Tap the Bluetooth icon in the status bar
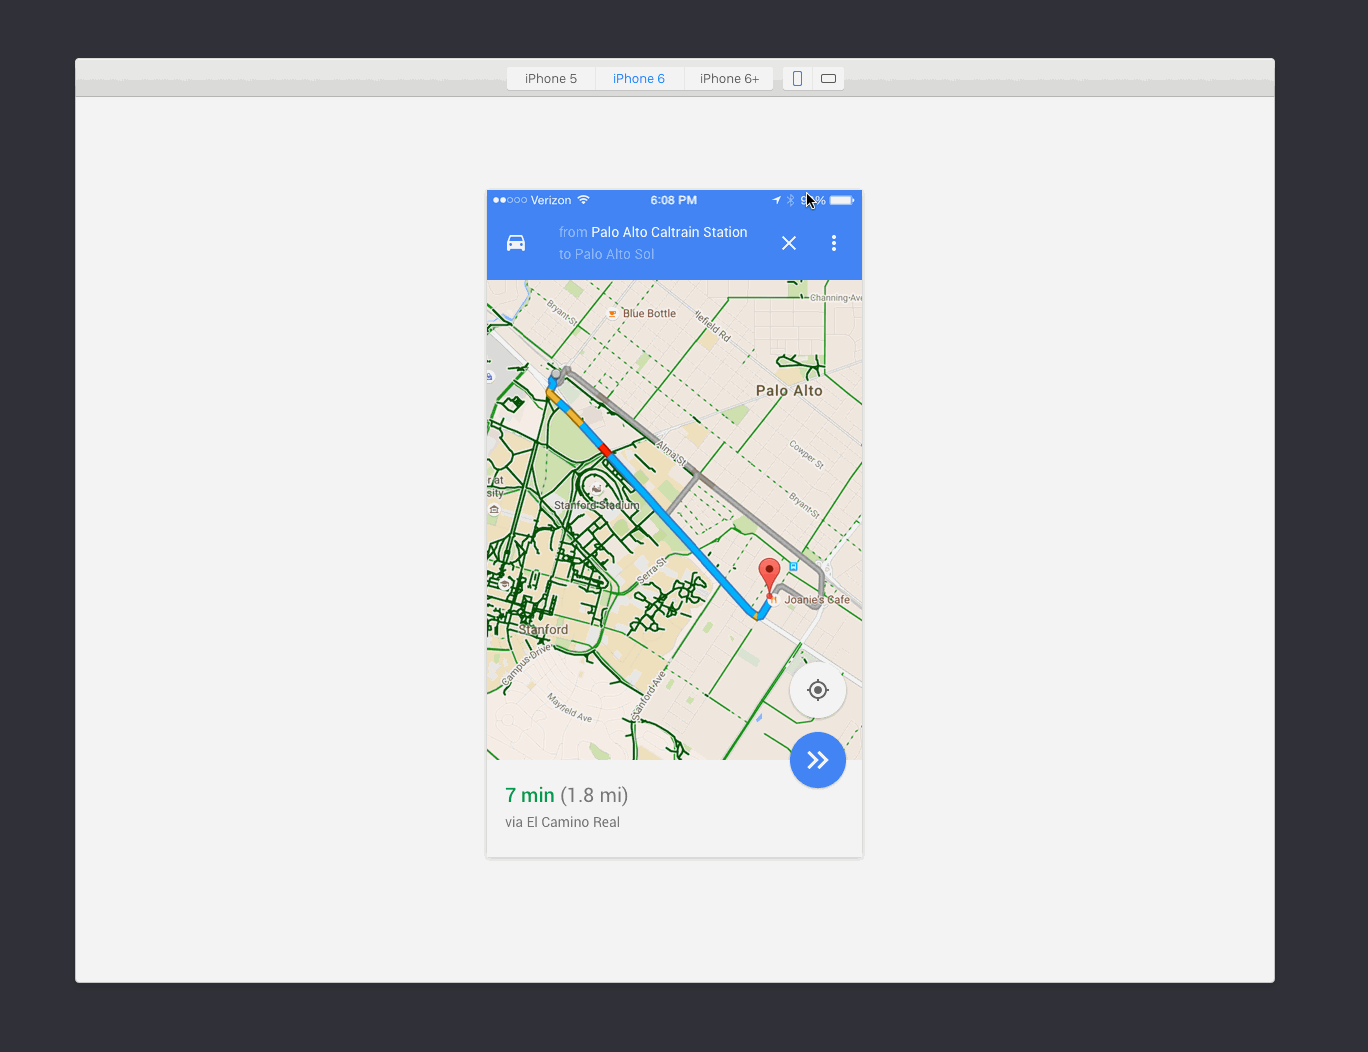 (x=790, y=200)
